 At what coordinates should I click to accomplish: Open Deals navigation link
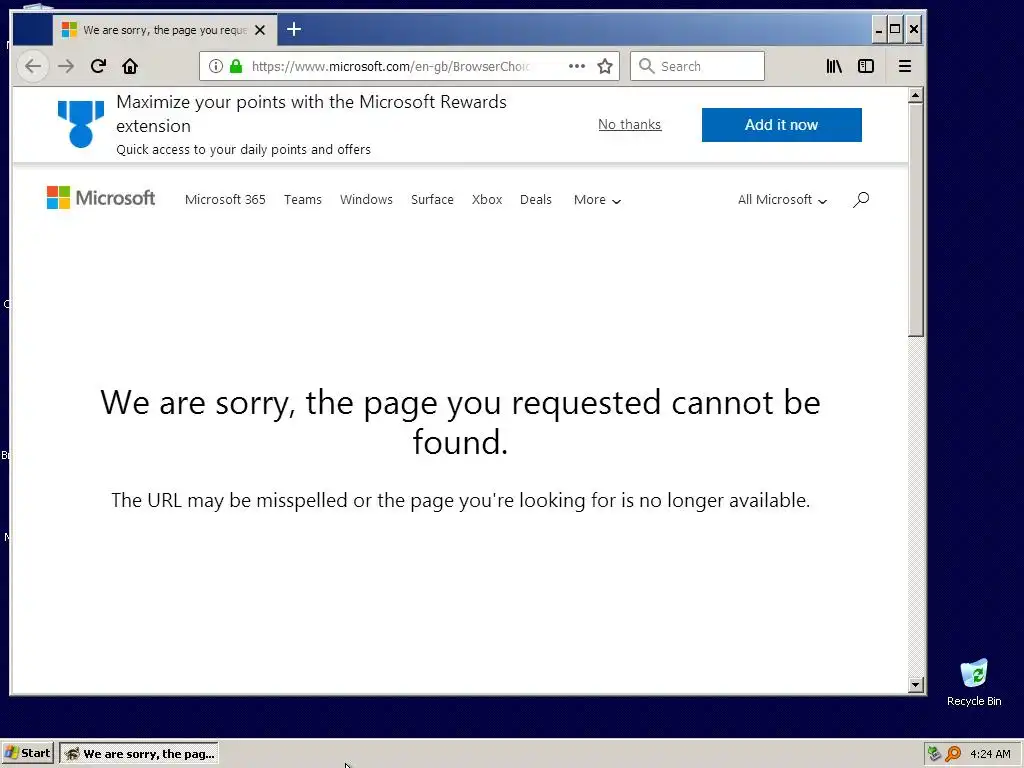tap(536, 199)
